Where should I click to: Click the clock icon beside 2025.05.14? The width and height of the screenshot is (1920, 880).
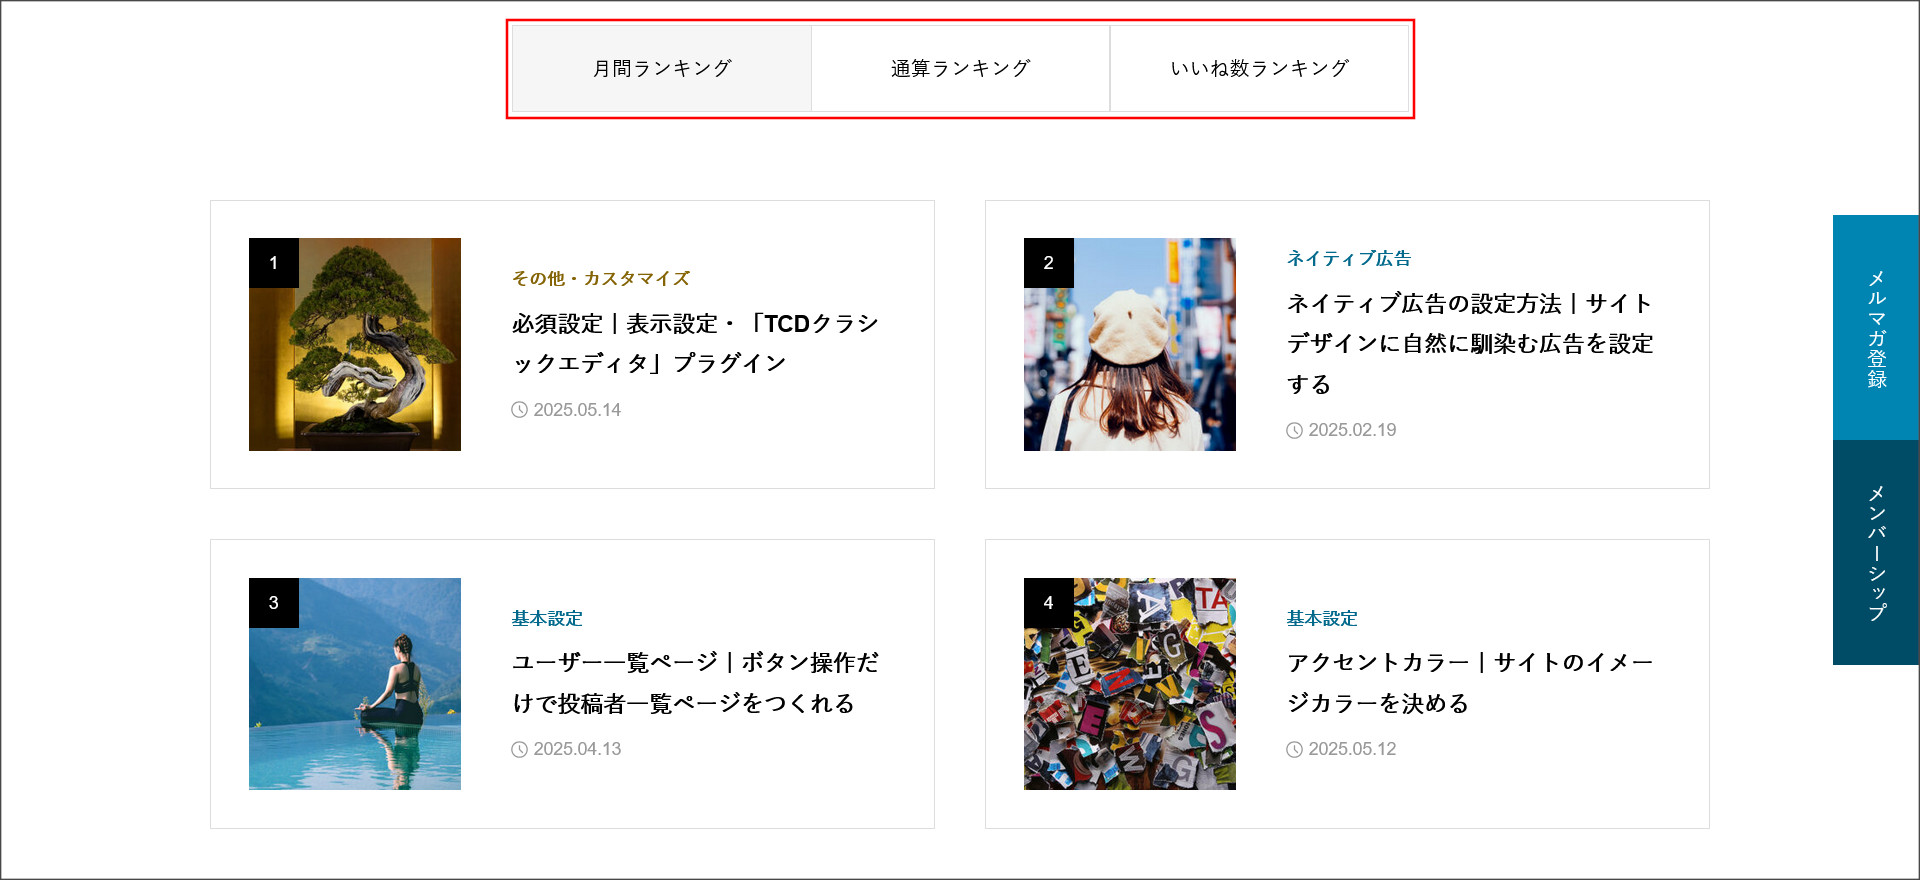click(x=519, y=410)
